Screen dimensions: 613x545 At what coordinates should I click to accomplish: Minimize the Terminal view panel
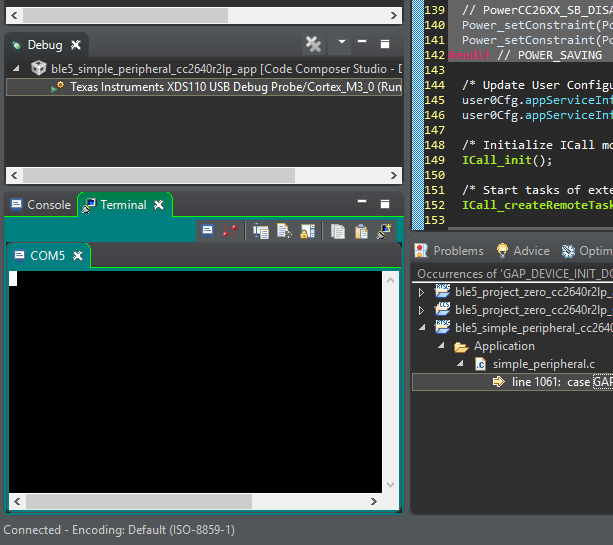pyautogui.click(x=362, y=201)
